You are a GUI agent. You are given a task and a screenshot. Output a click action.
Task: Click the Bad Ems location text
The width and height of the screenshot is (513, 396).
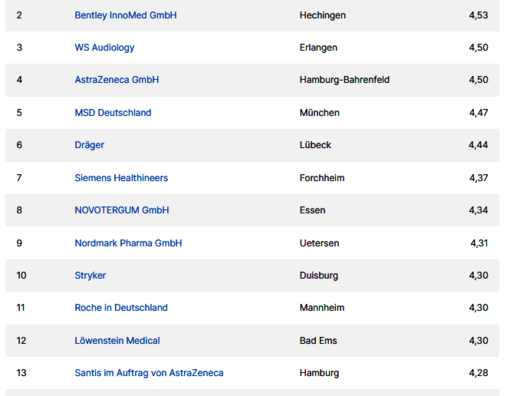[318, 341]
